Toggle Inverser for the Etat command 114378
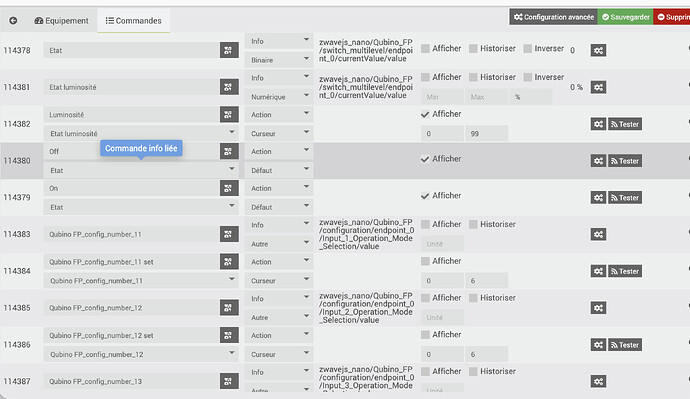 (528, 48)
